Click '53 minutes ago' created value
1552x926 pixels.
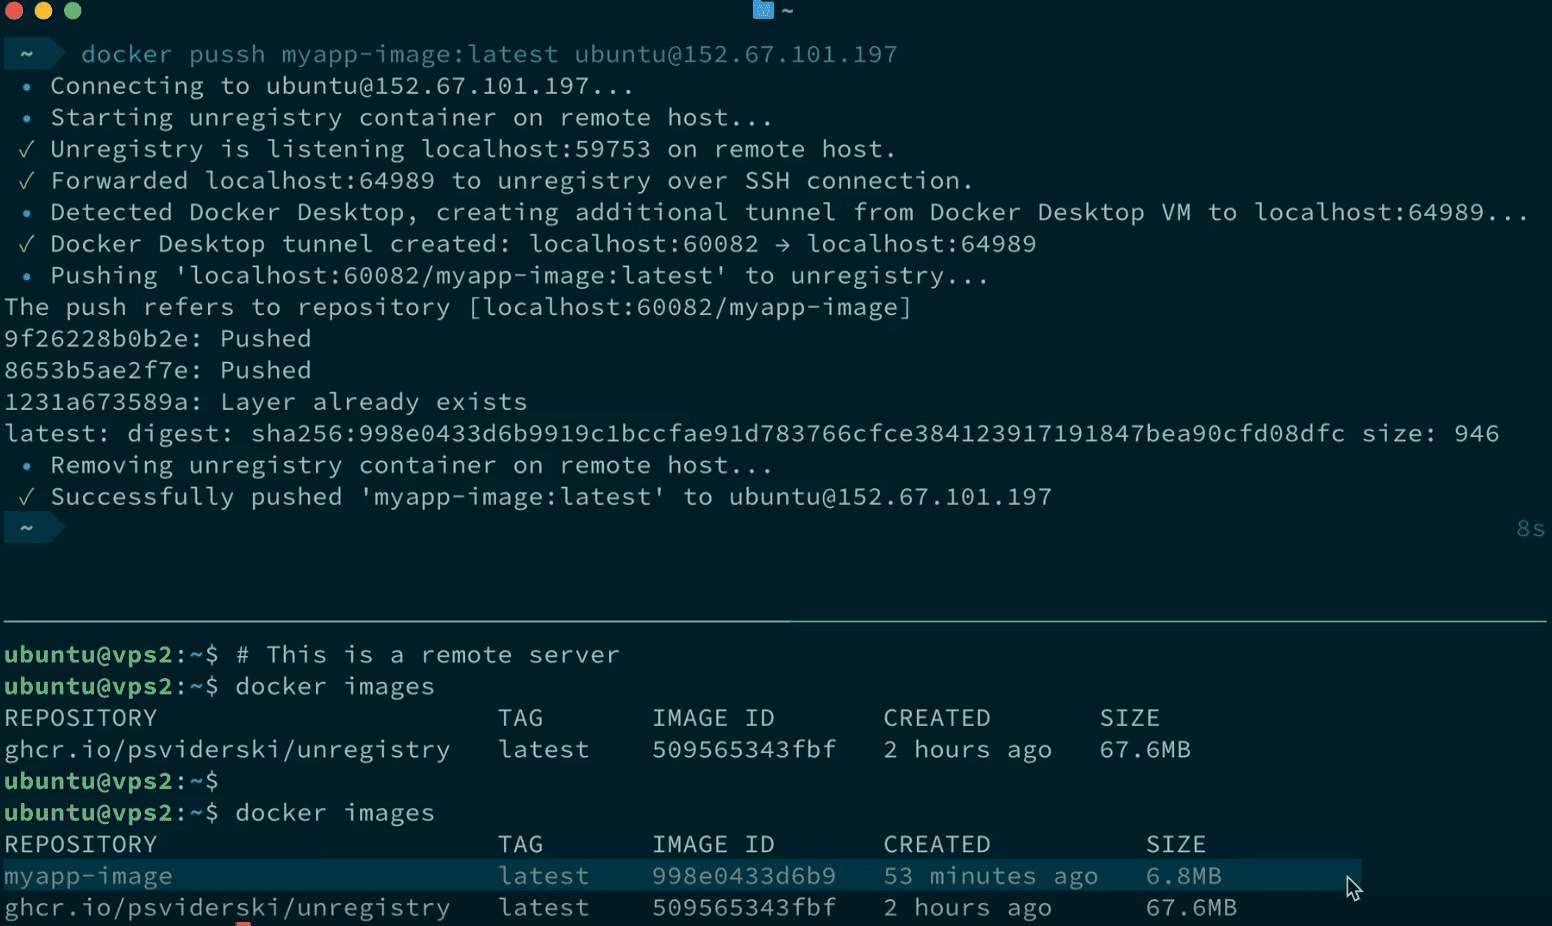(991, 876)
